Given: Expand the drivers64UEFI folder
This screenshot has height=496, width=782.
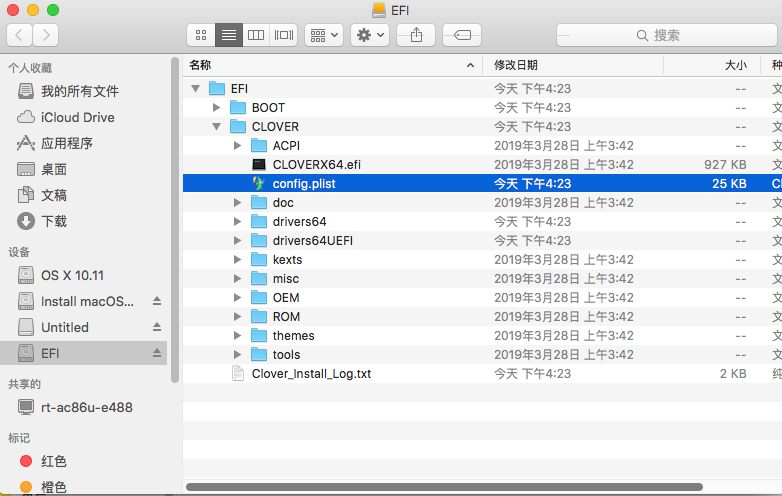Looking at the screenshot, I should coord(237,240).
